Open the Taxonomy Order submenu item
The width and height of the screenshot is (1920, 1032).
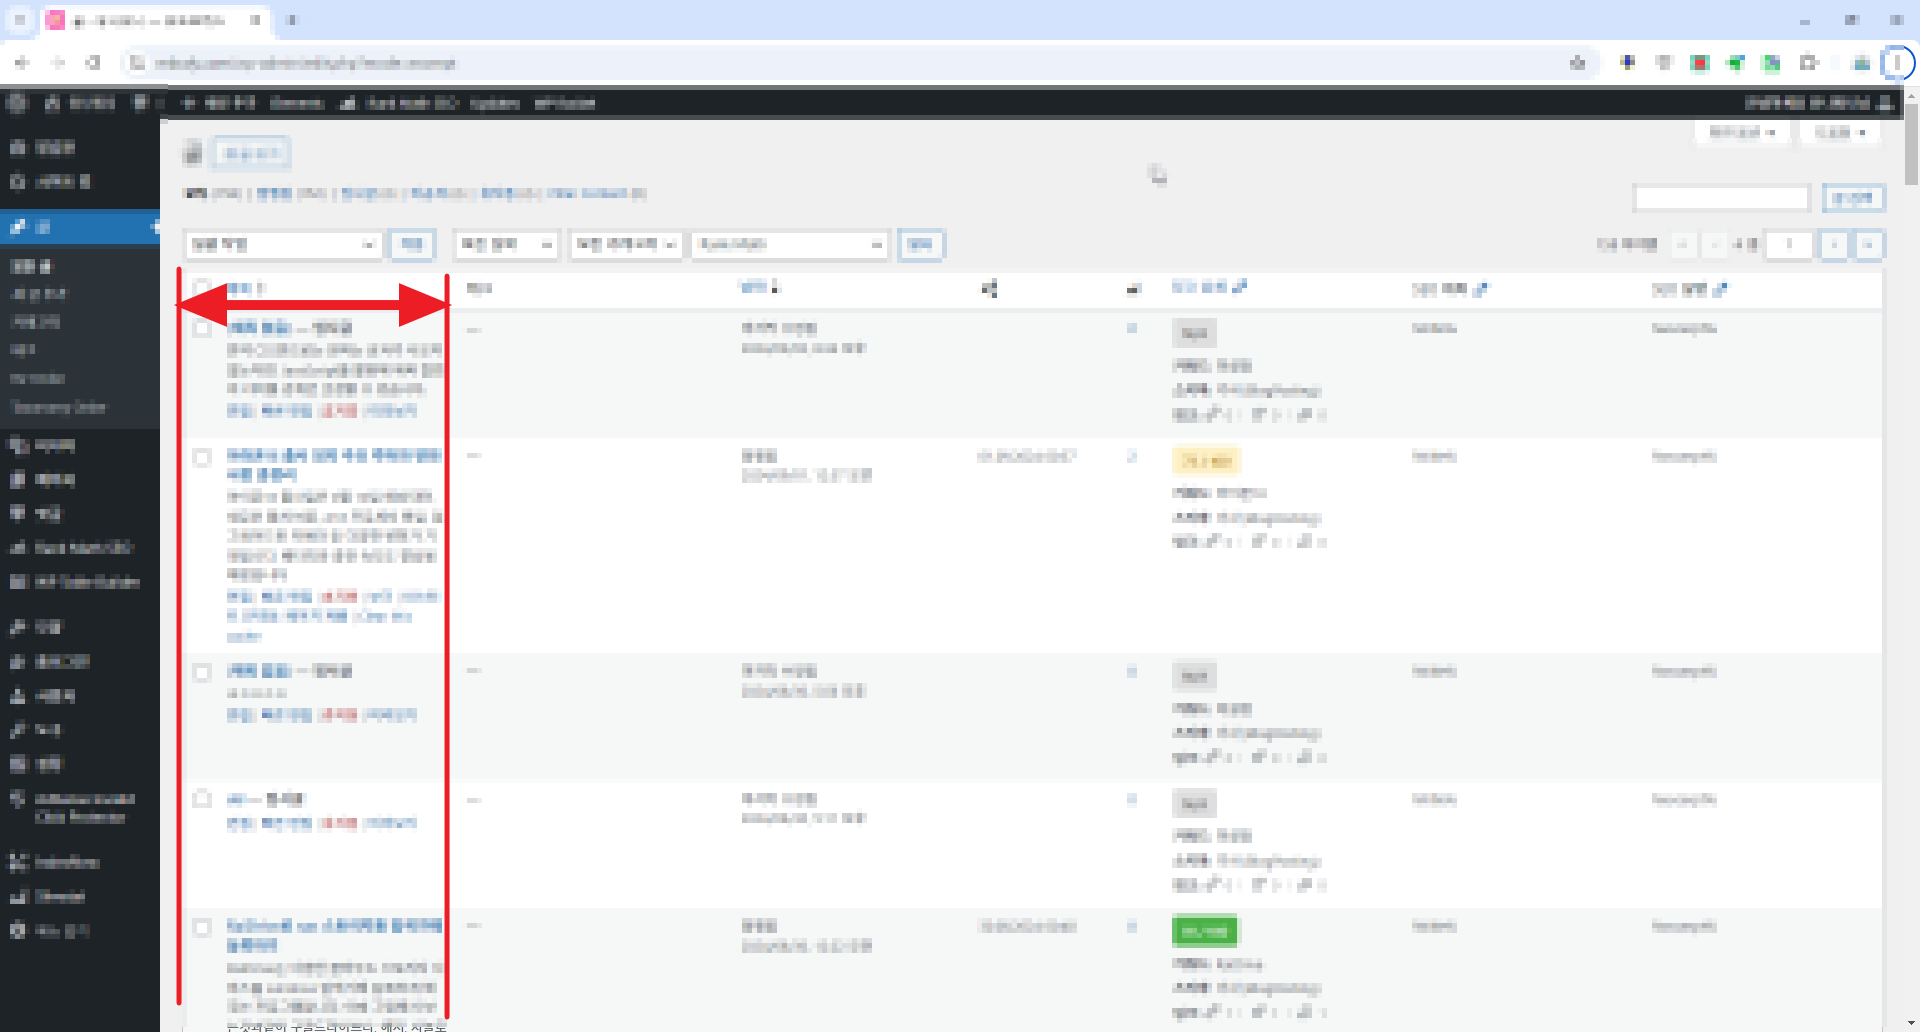tap(58, 407)
